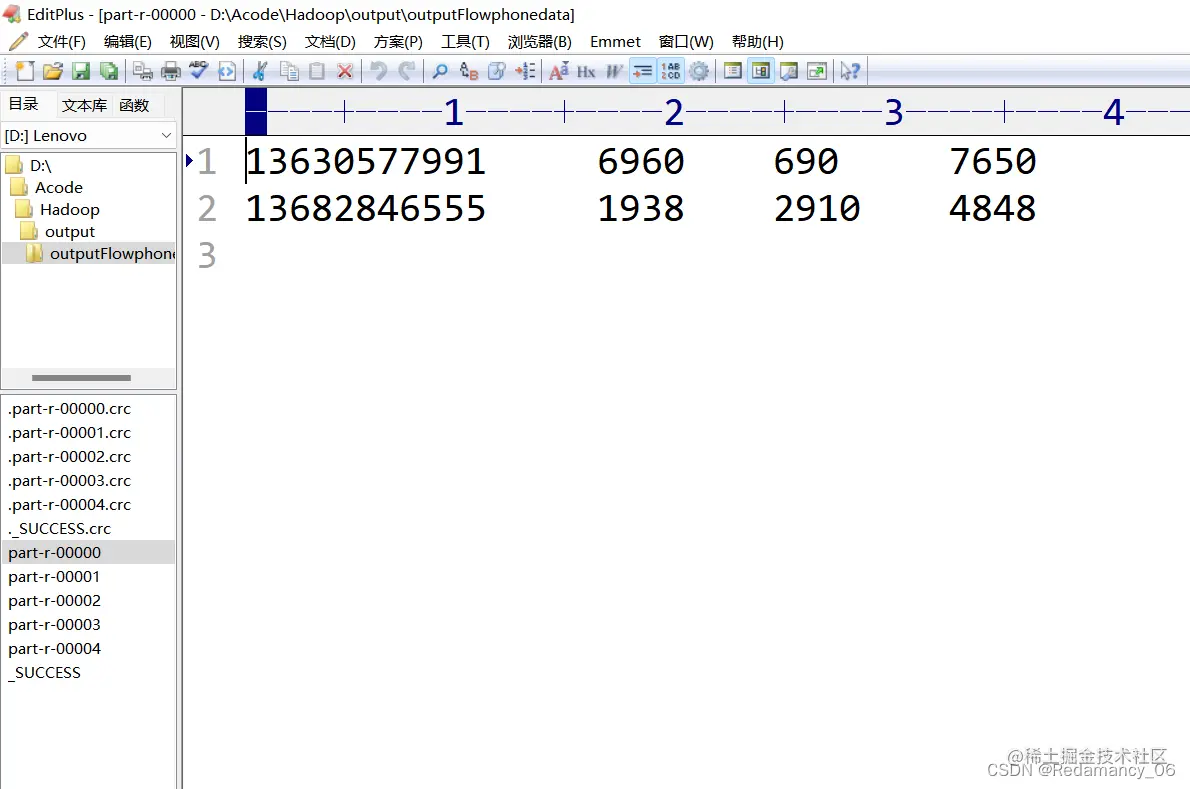Toggle the Hx hex viewer
Screen dimensions: 1190x789
(586, 71)
